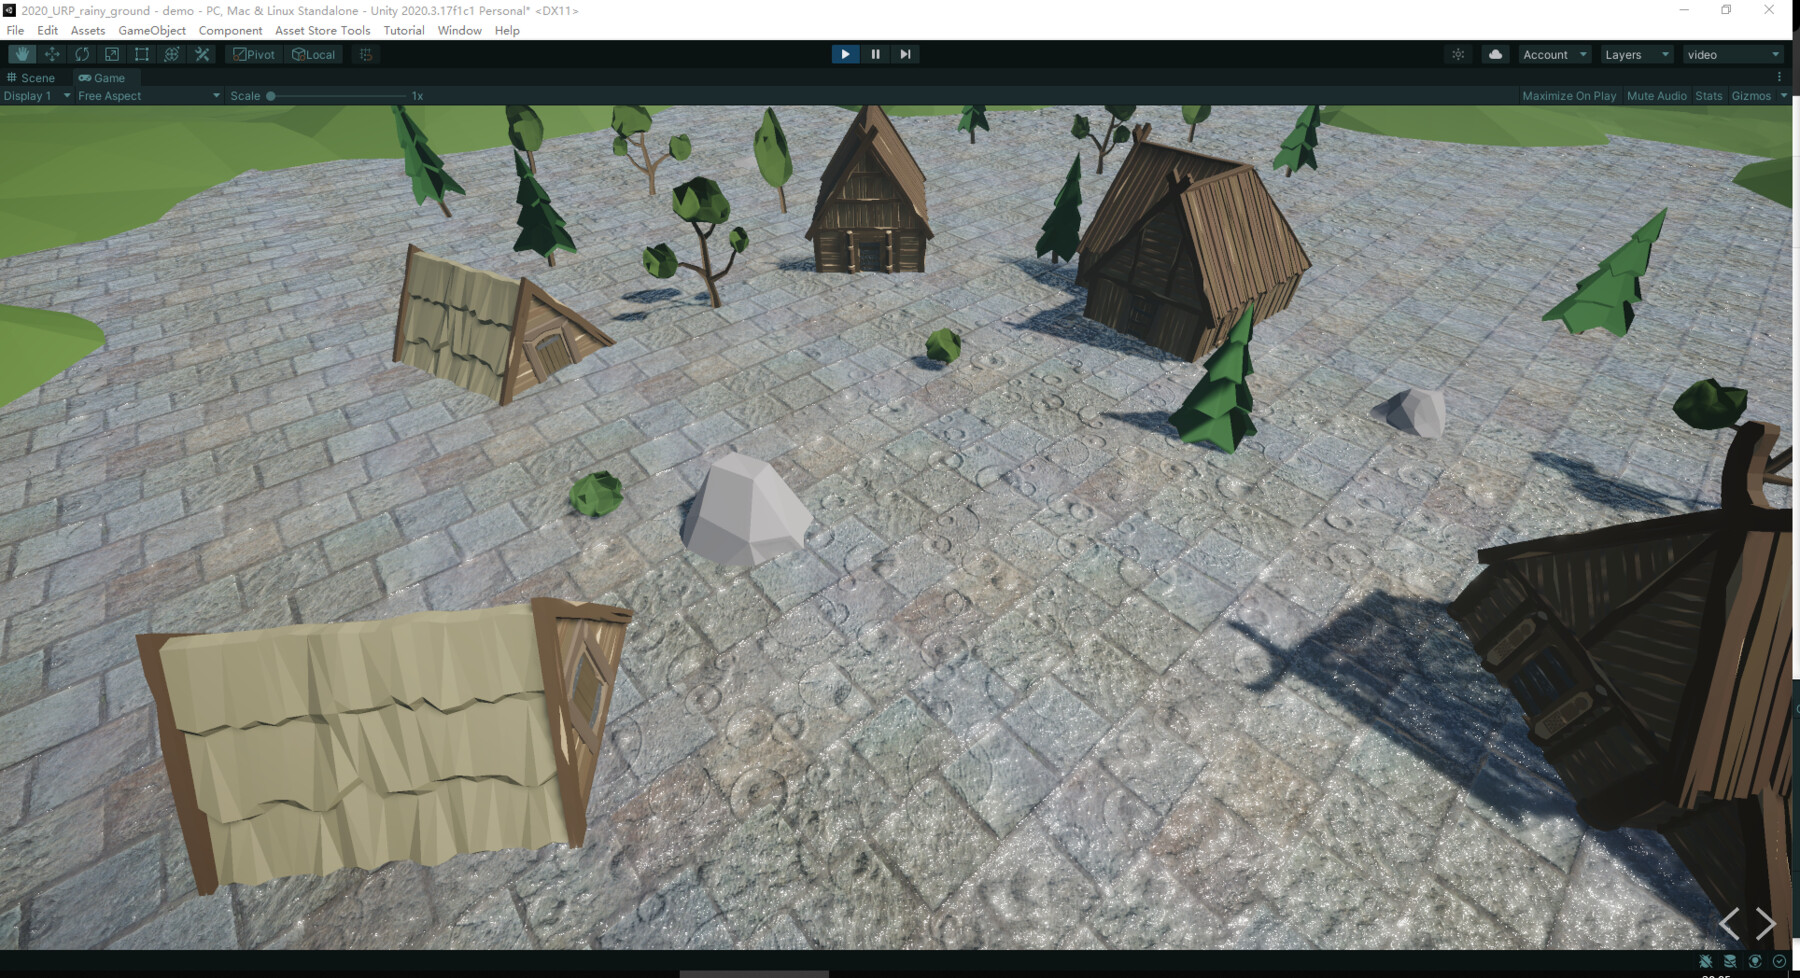Open the Free Aspect dropdown
1800x978 pixels.
(147, 95)
